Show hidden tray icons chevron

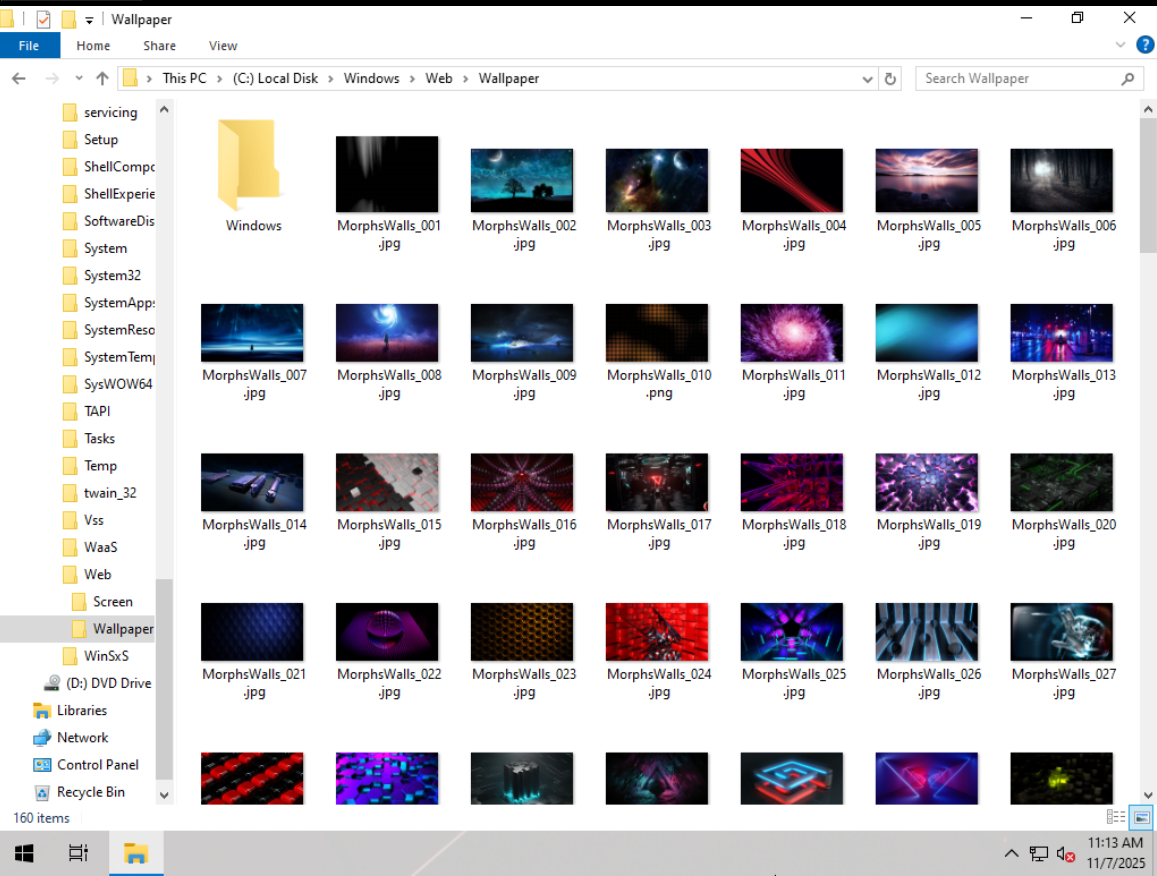[x=1012, y=854]
